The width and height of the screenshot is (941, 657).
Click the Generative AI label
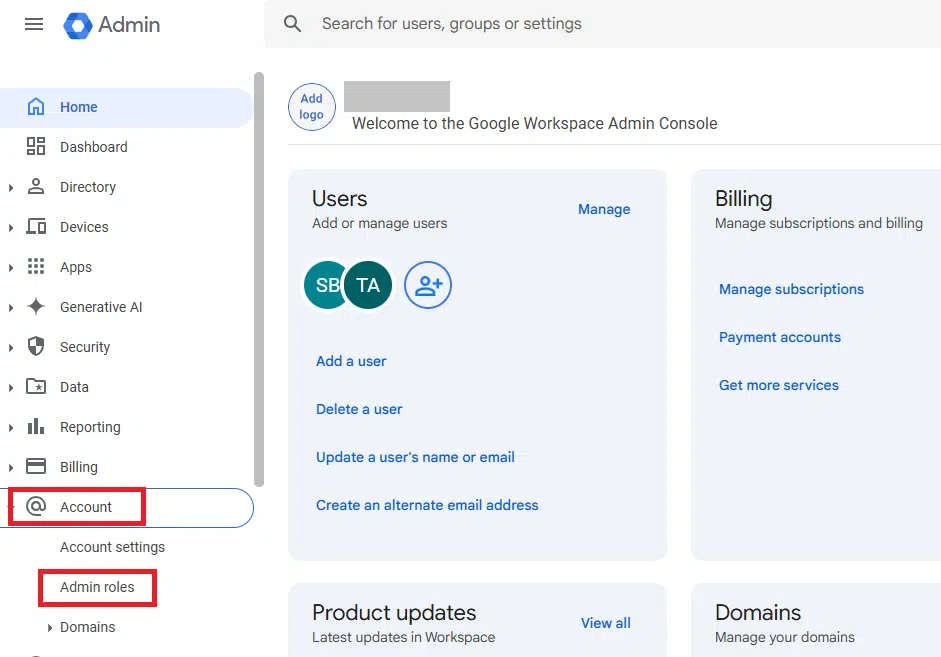click(101, 307)
